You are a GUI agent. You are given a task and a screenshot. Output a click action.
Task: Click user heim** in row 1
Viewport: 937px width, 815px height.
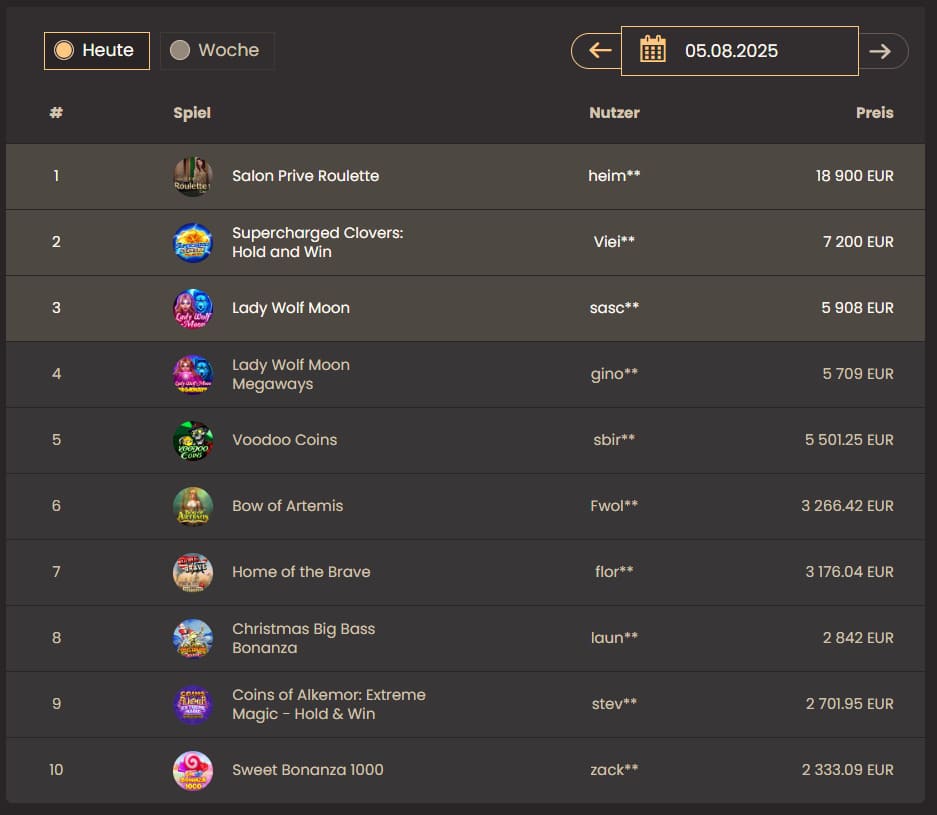pos(614,176)
